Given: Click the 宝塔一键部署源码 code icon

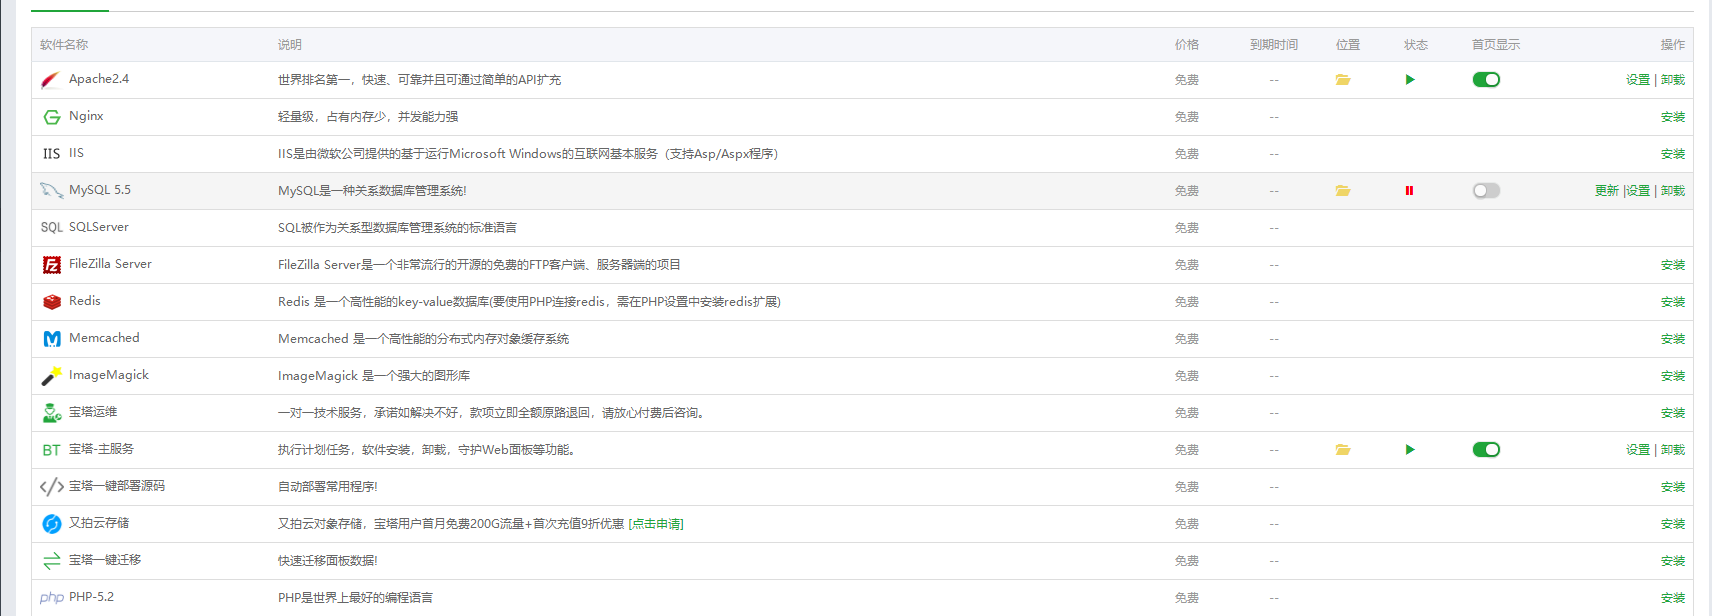Looking at the screenshot, I should 52,487.
